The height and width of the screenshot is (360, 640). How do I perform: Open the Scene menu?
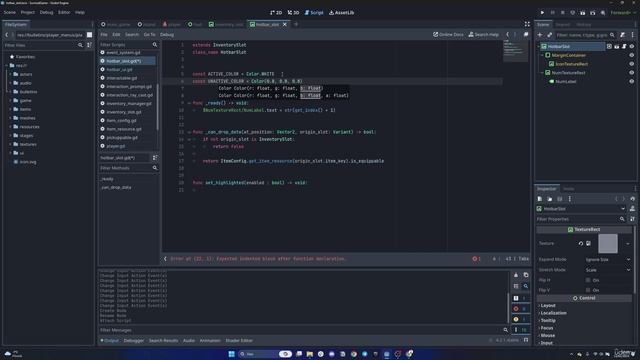[x=10, y=13]
